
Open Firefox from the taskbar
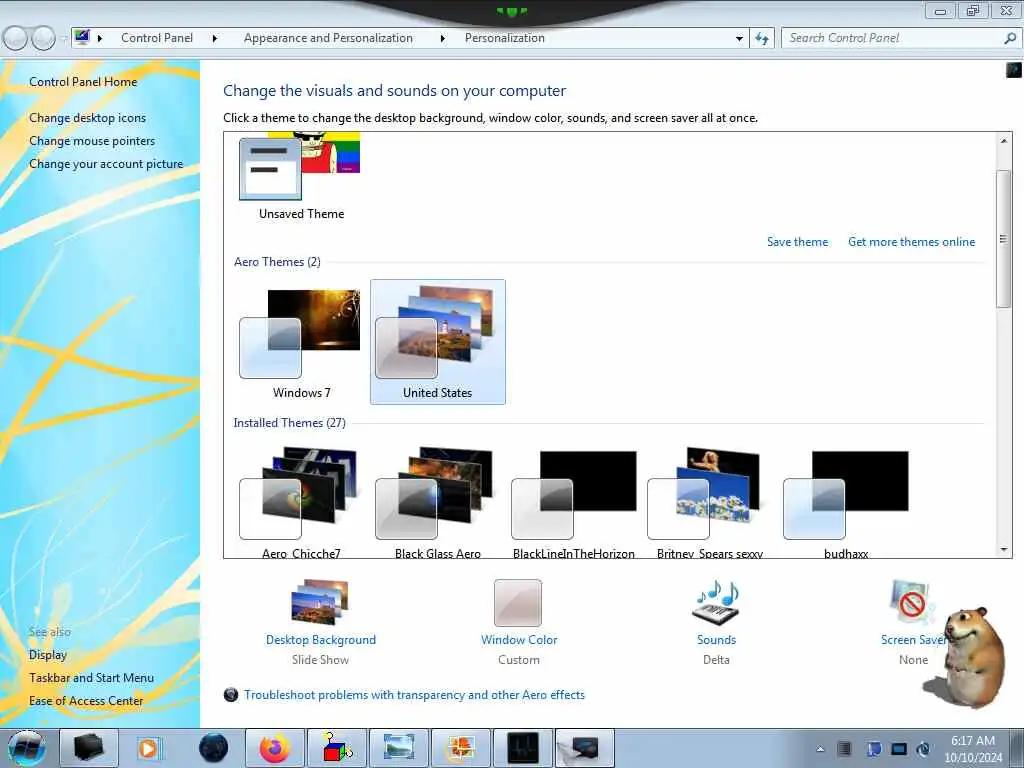pos(274,748)
